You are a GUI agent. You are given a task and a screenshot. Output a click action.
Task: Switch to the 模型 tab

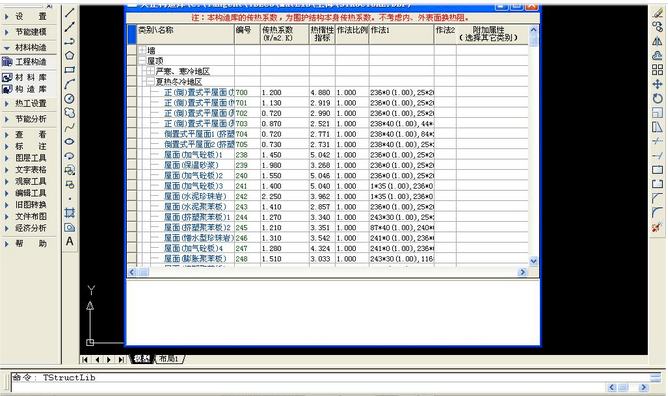pyautogui.click(x=142, y=359)
